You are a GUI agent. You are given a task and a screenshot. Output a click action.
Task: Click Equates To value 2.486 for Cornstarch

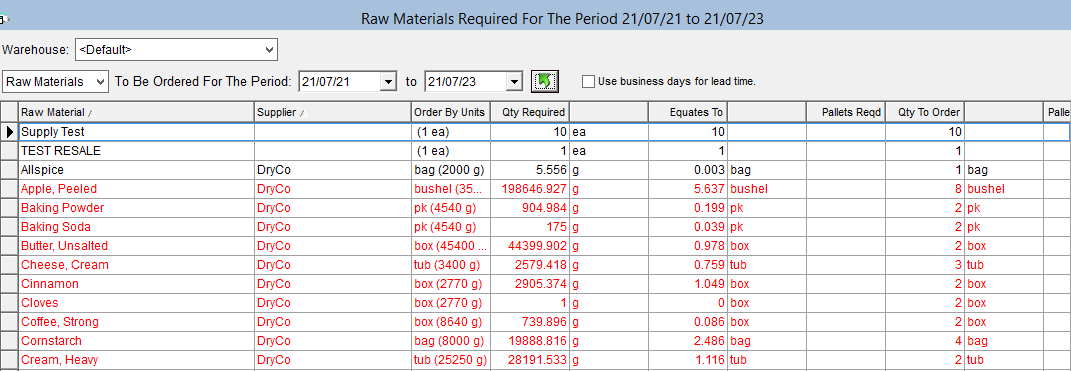point(687,341)
